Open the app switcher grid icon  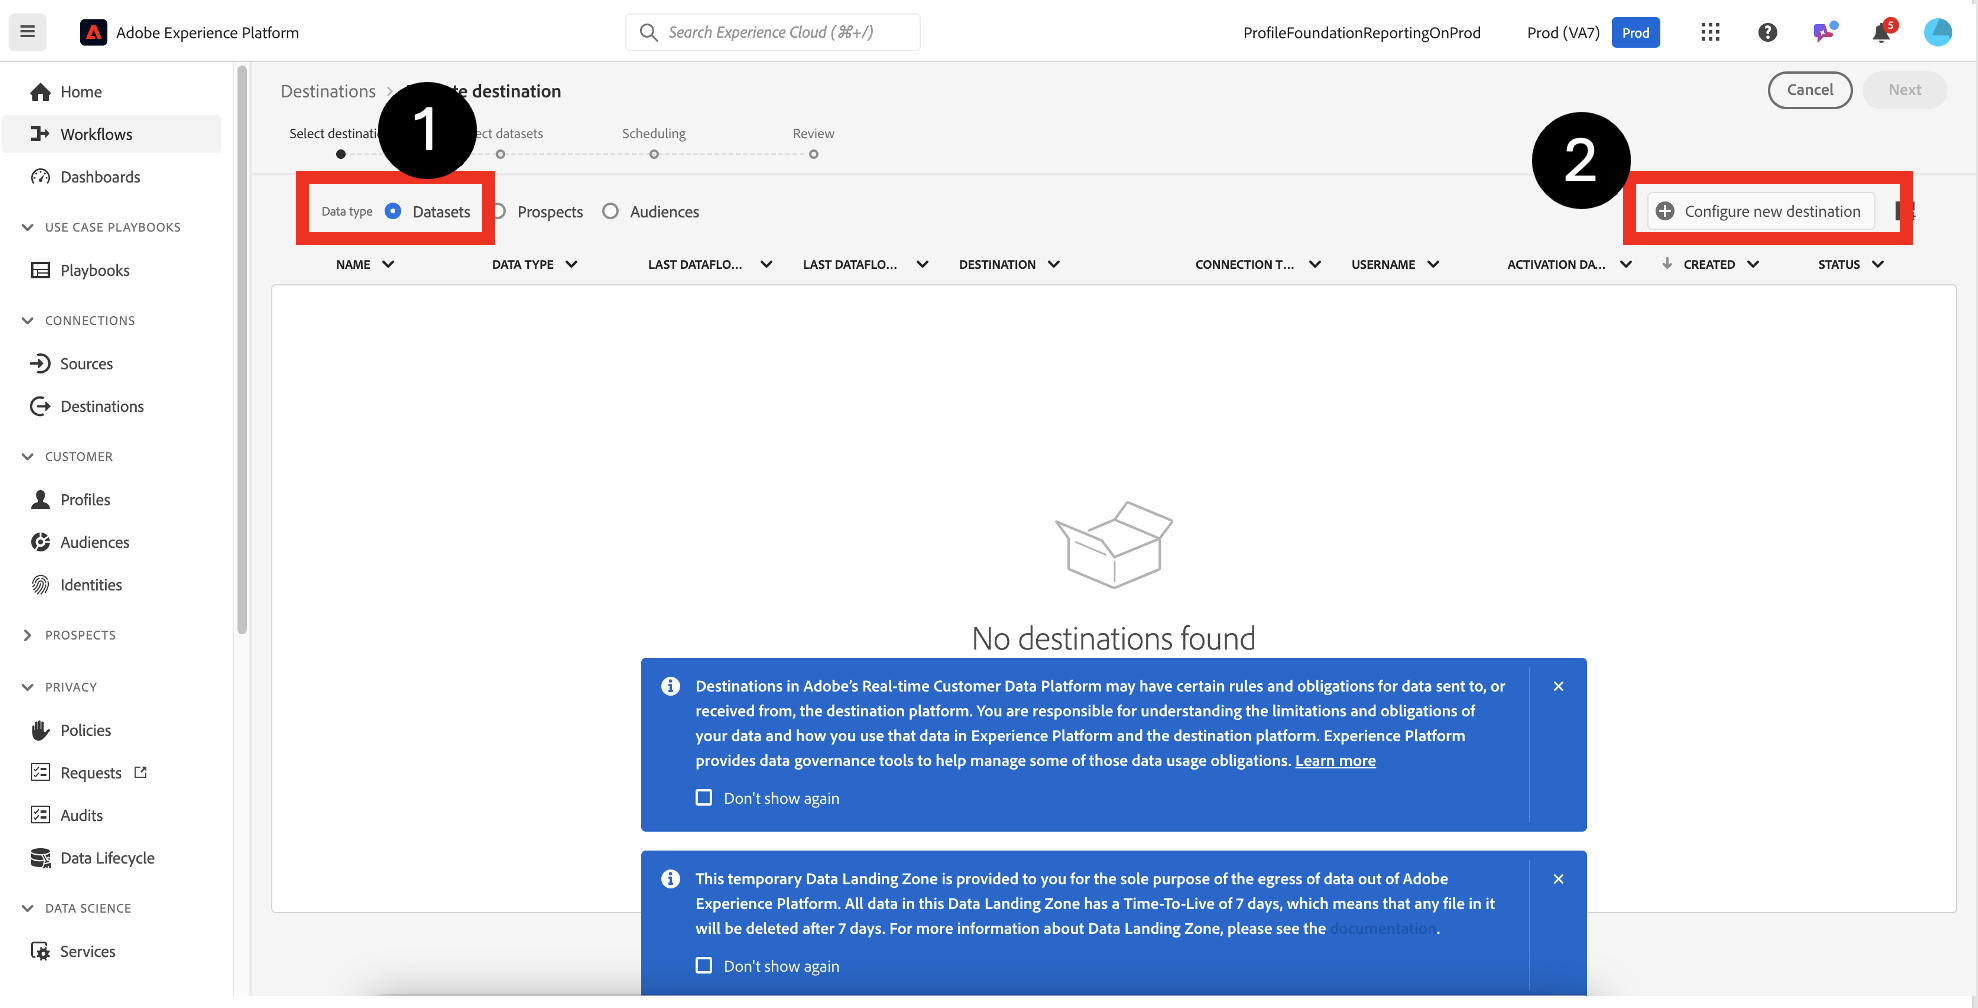click(1710, 33)
